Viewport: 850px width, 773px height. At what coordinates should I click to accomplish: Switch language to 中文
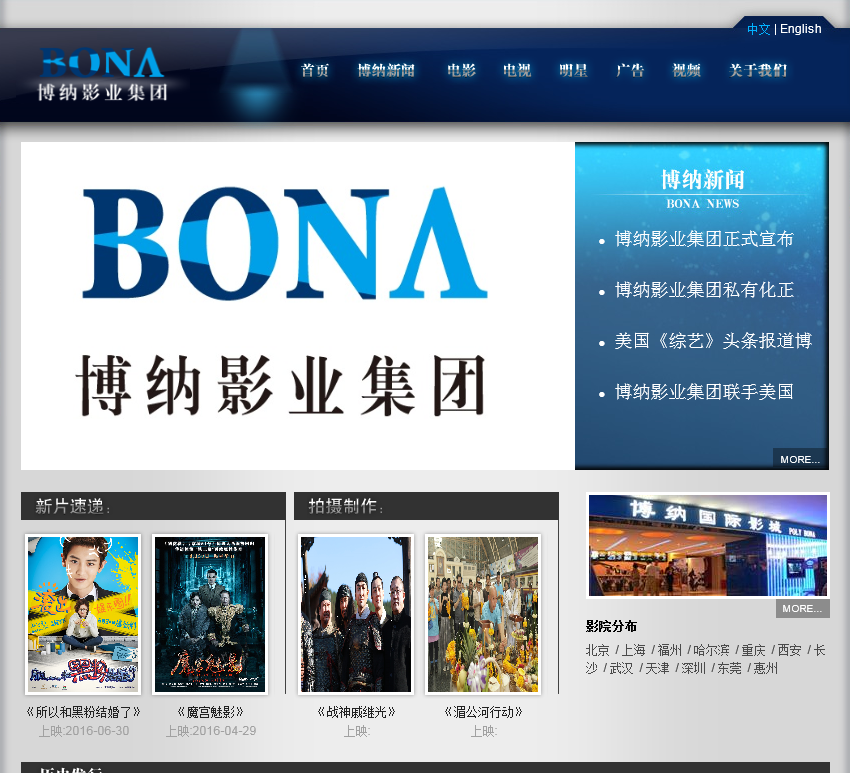(x=758, y=29)
